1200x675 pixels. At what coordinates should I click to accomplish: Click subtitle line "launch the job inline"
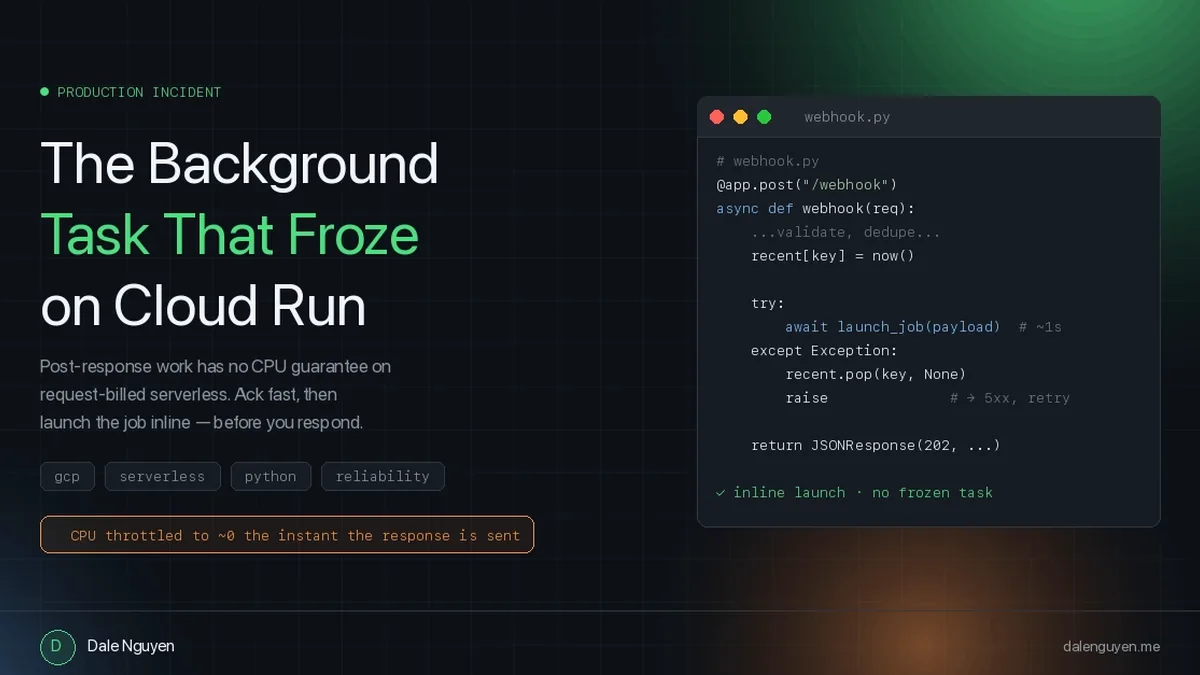click(x=201, y=422)
